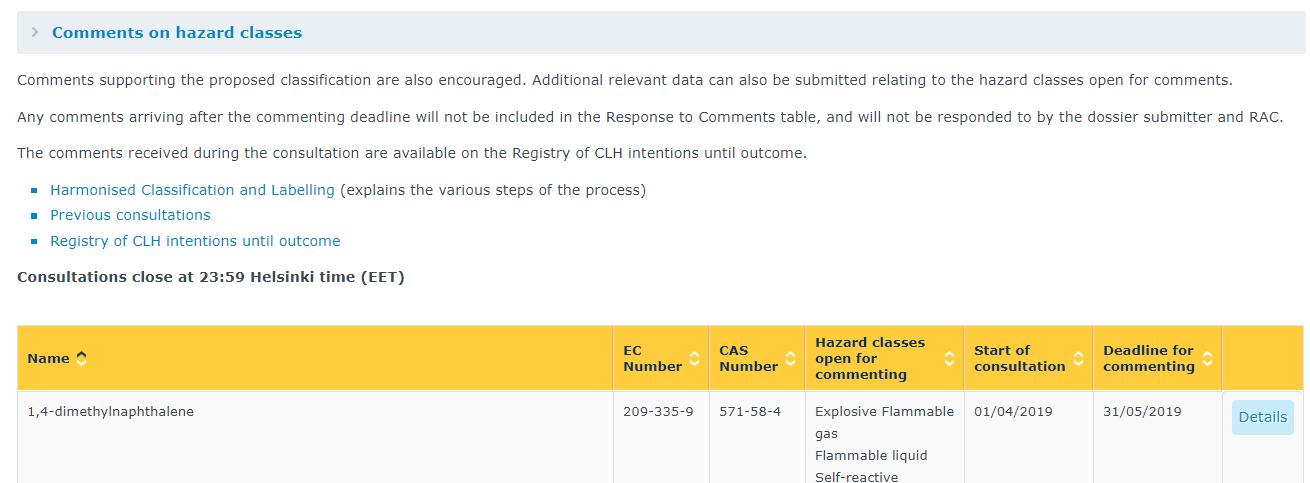
Task: Click the Deadline for commenting sort arrows
Action: pos(1207,358)
